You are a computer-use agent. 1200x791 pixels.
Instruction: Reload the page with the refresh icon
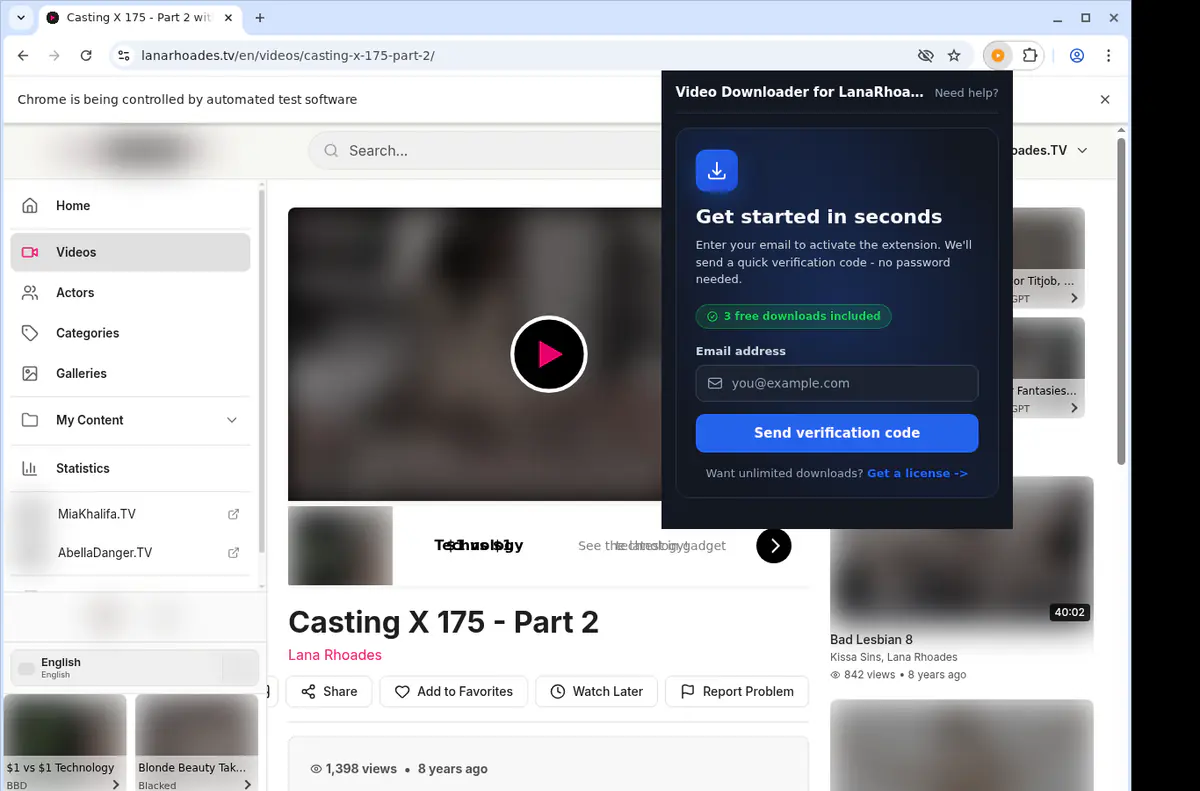click(86, 56)
